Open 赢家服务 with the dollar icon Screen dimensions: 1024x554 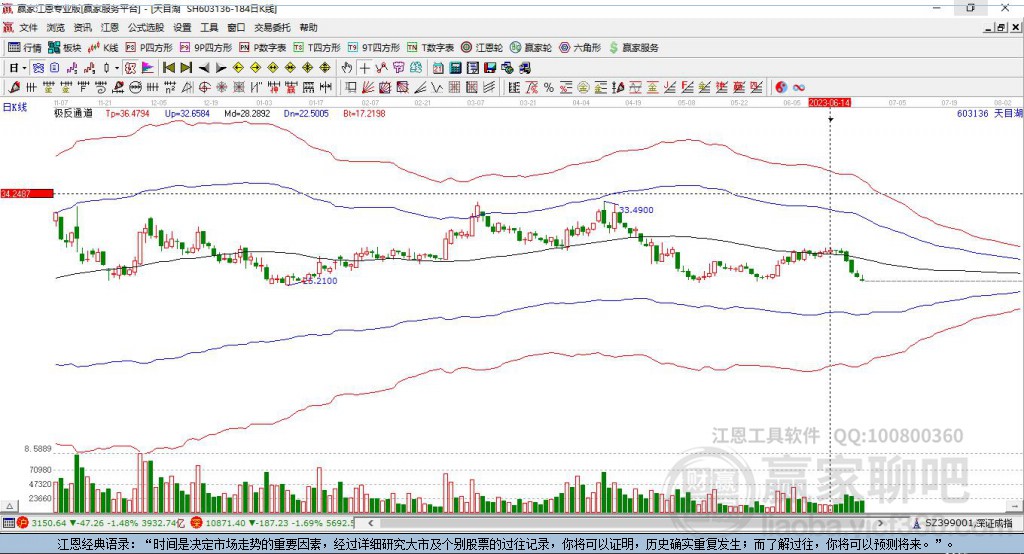(633, 48)
